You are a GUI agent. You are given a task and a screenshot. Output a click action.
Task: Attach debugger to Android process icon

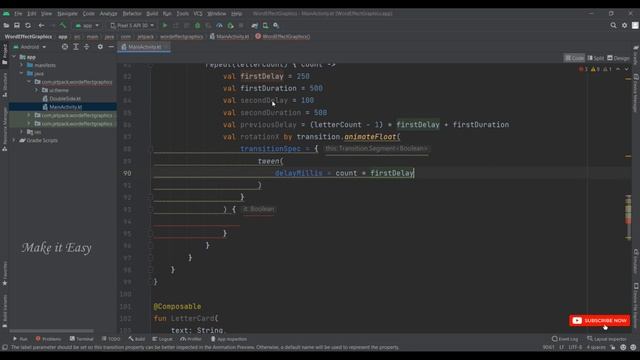pos(230,25)
